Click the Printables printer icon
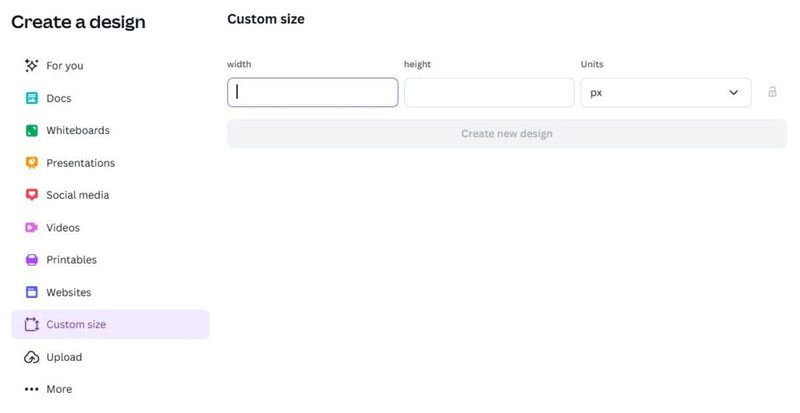The height and width of the screenshot is (413, 800). click(x=31, y=260)
